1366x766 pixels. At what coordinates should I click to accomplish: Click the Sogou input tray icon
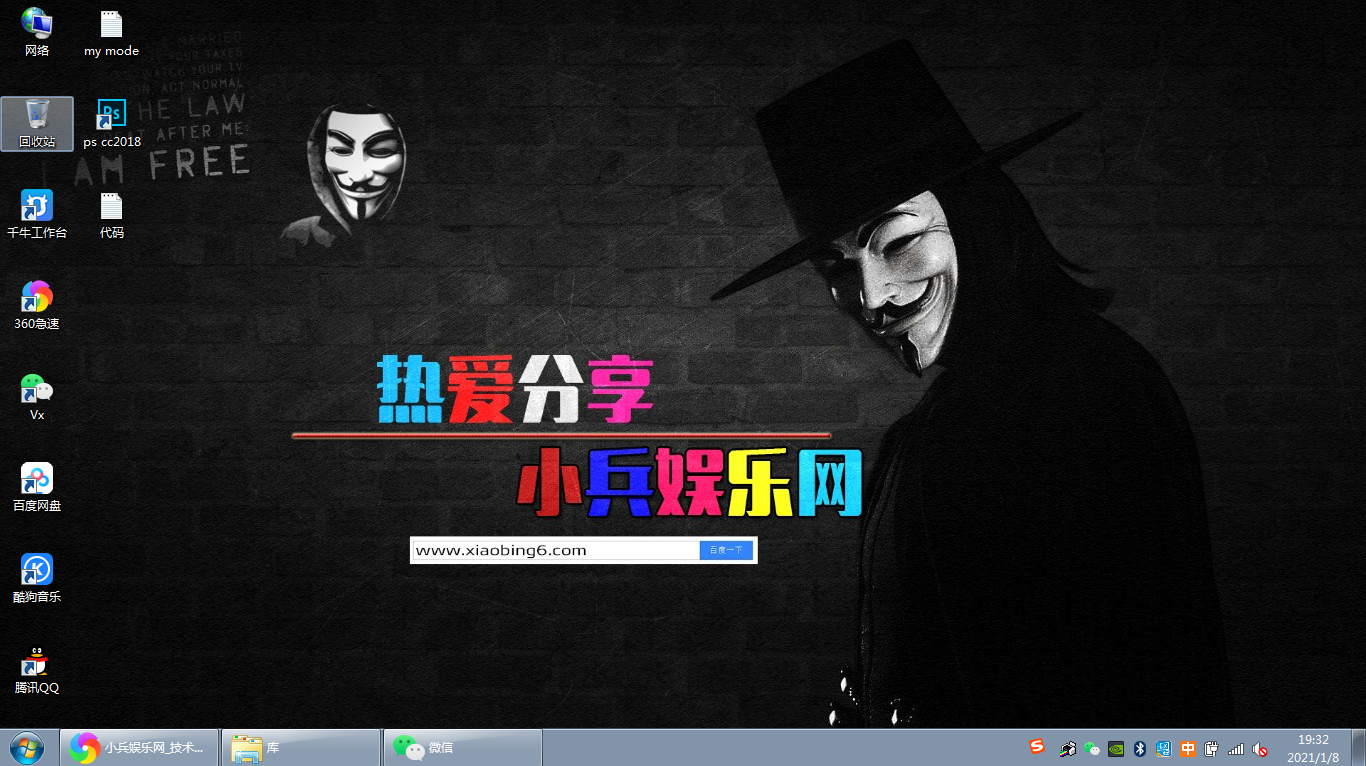point(1037,747)
